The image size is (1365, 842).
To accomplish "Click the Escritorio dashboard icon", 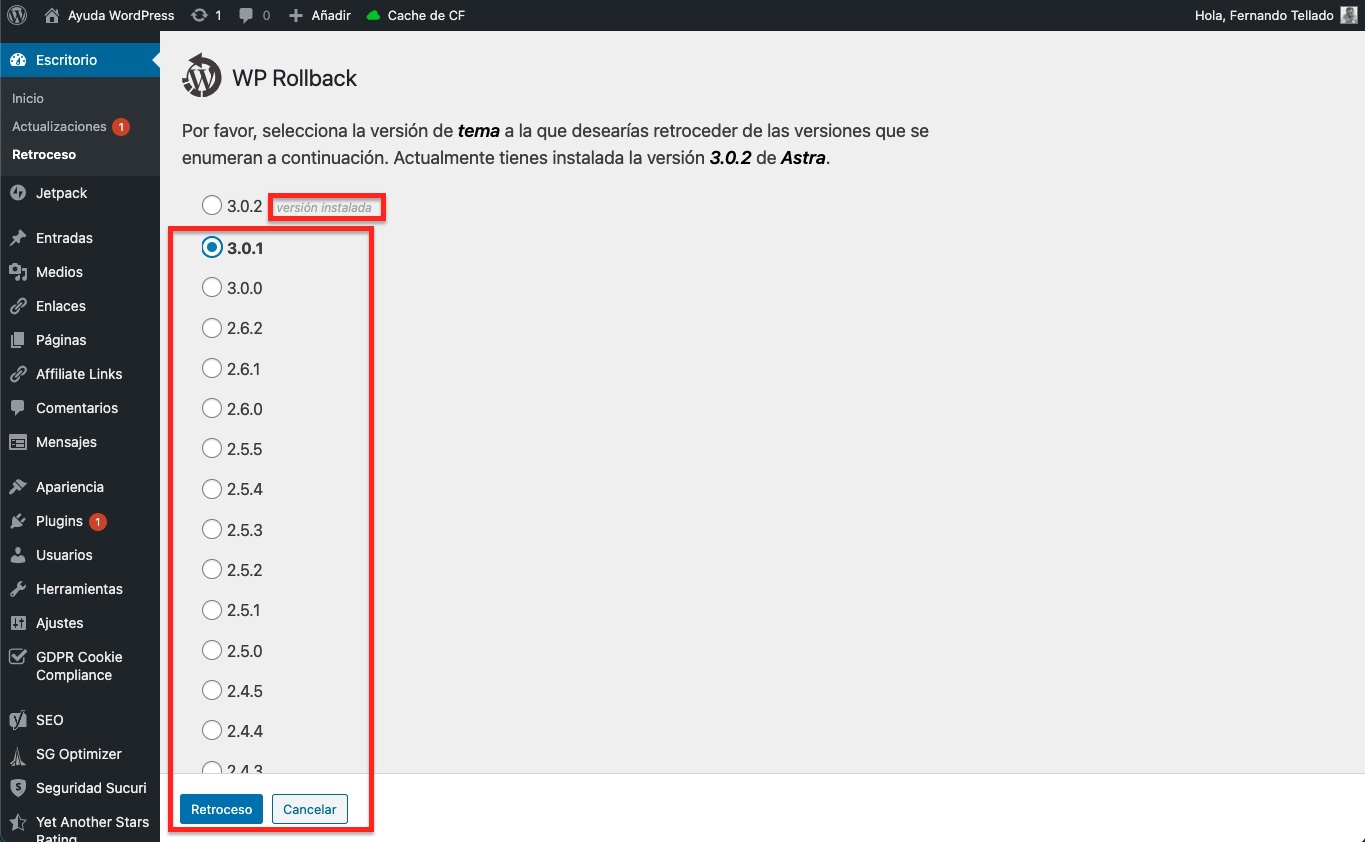I will (18, 60).
